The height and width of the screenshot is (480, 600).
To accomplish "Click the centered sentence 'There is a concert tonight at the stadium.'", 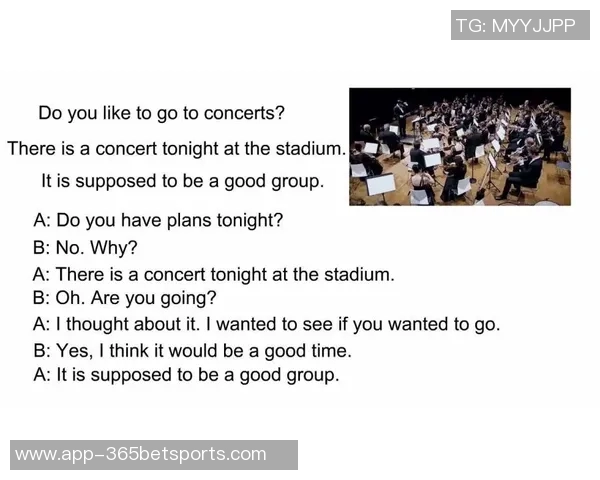I will click(x=176, y=148).
